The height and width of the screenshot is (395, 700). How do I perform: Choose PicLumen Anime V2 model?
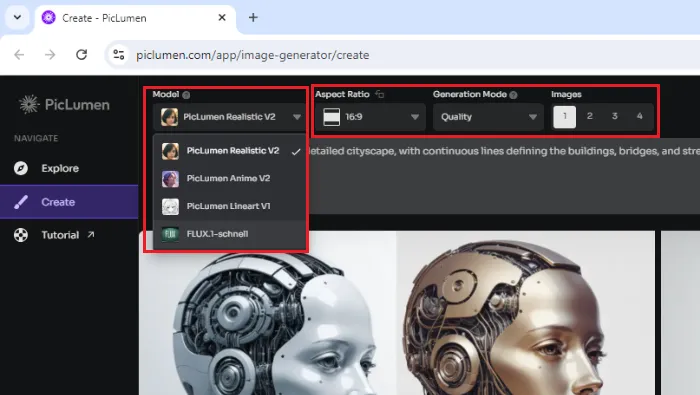tap(230, 179)
